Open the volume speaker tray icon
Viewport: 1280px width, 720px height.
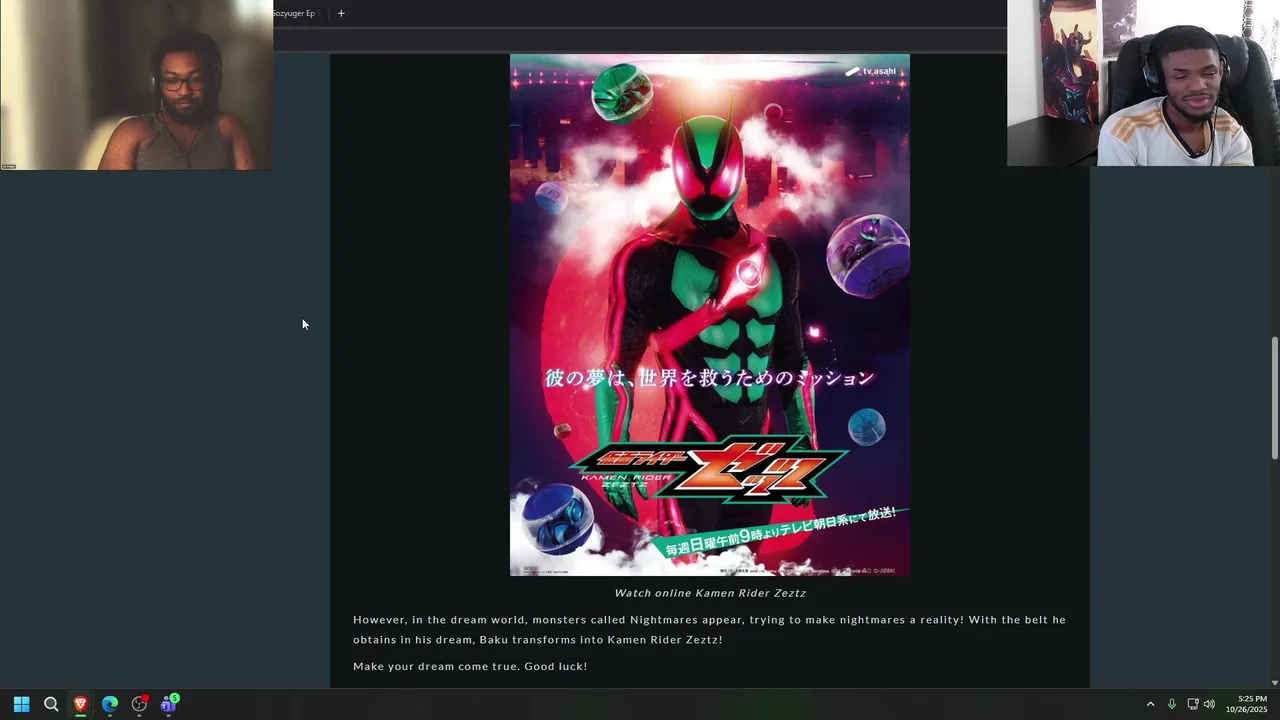point(1209,704)
